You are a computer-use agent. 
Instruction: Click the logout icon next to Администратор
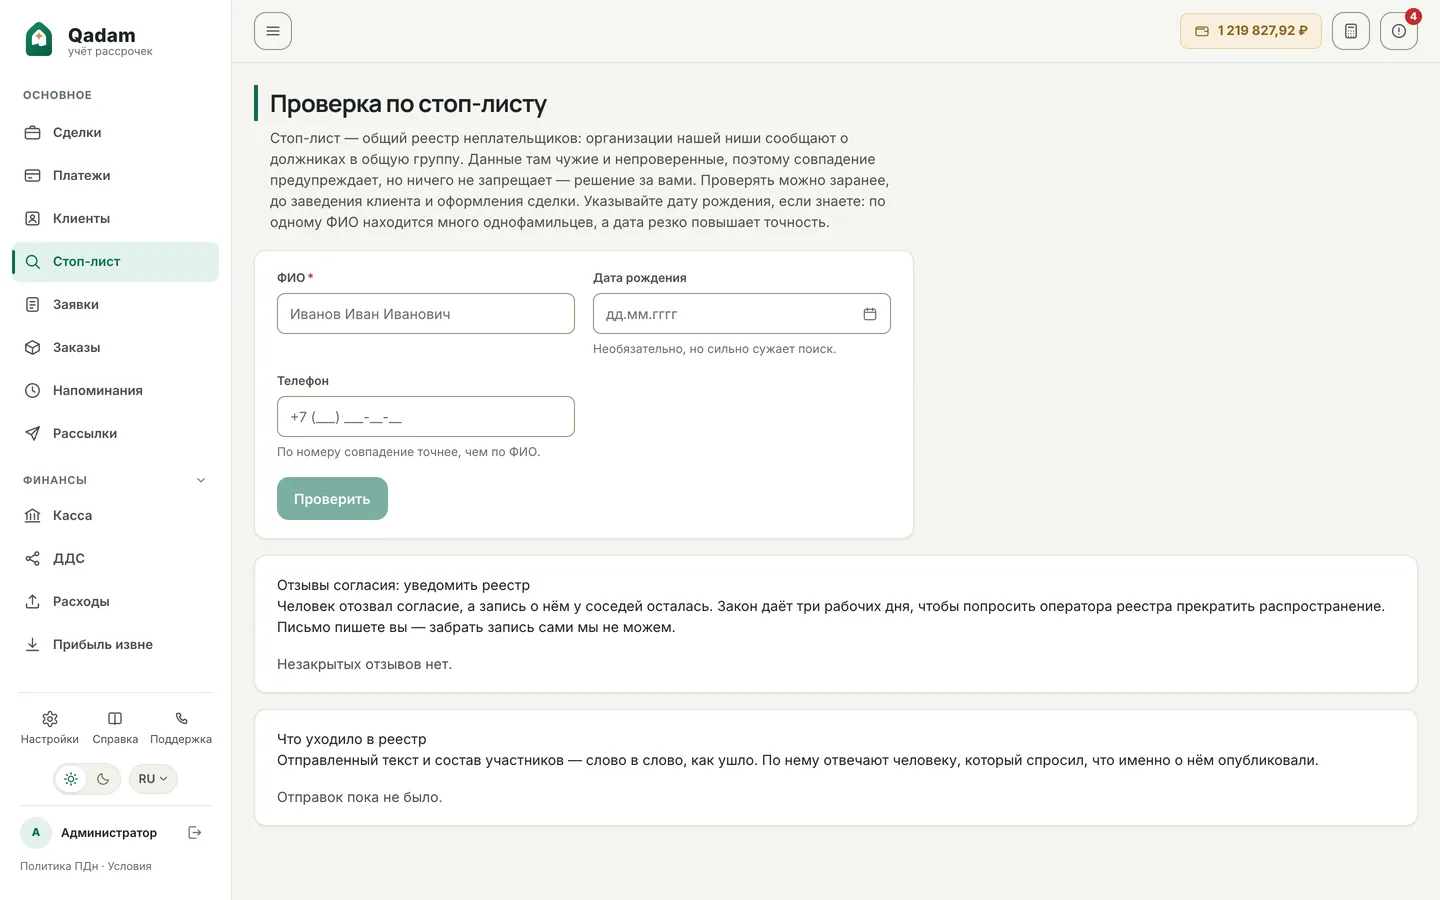pyautogui.click(x=195, y=832)
